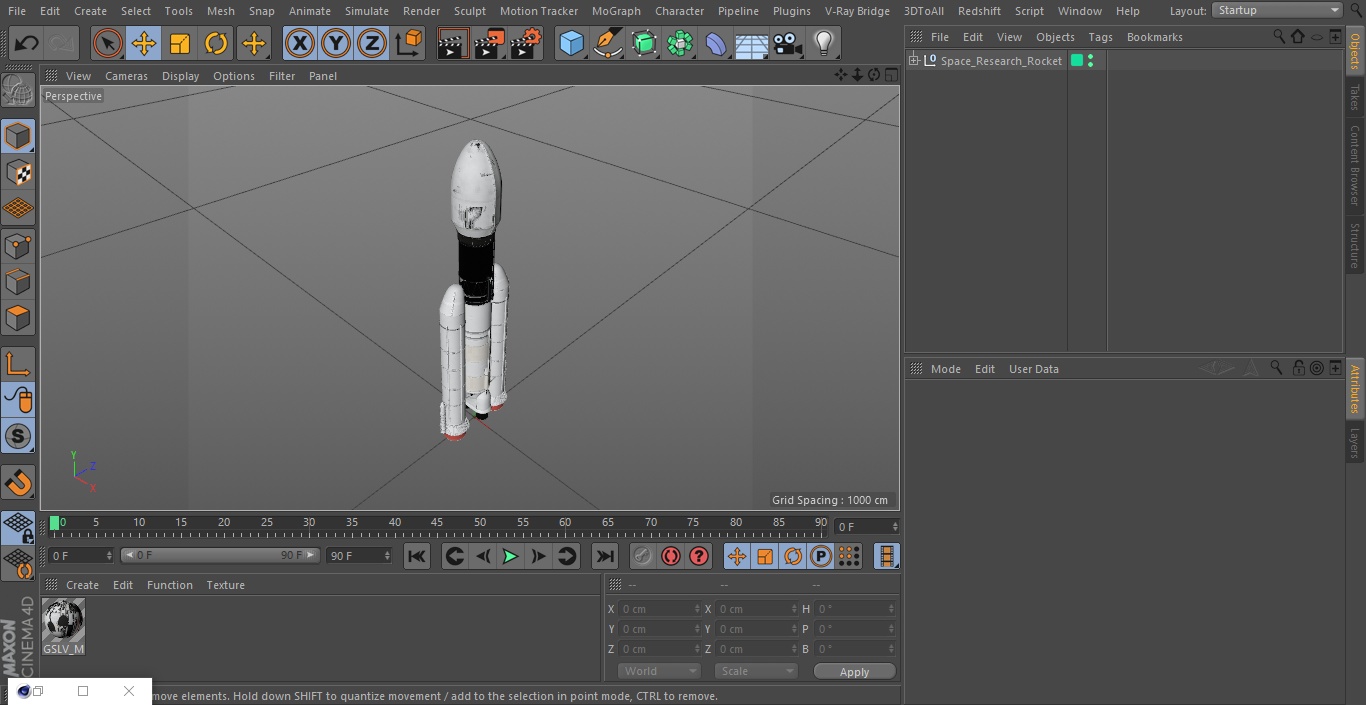
Task: Click Record Active Objects keyframe button
Action: [x=643, y=556]
